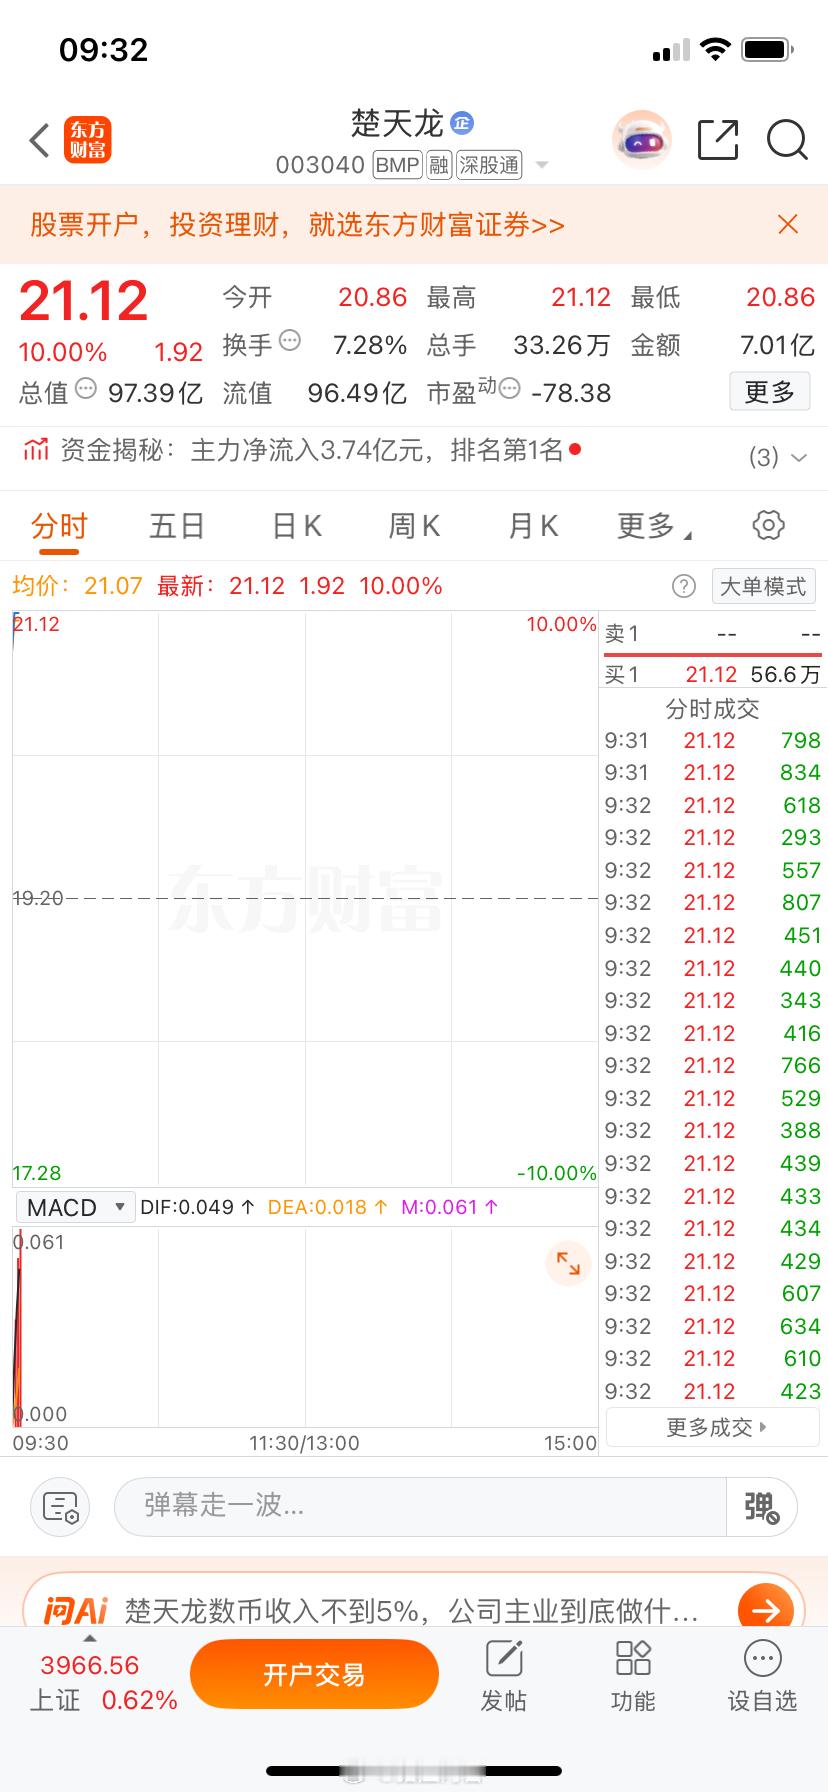Screen dimensions: 828x1792
Task: Tap the 深股通 tag
Action: (490, 165)
